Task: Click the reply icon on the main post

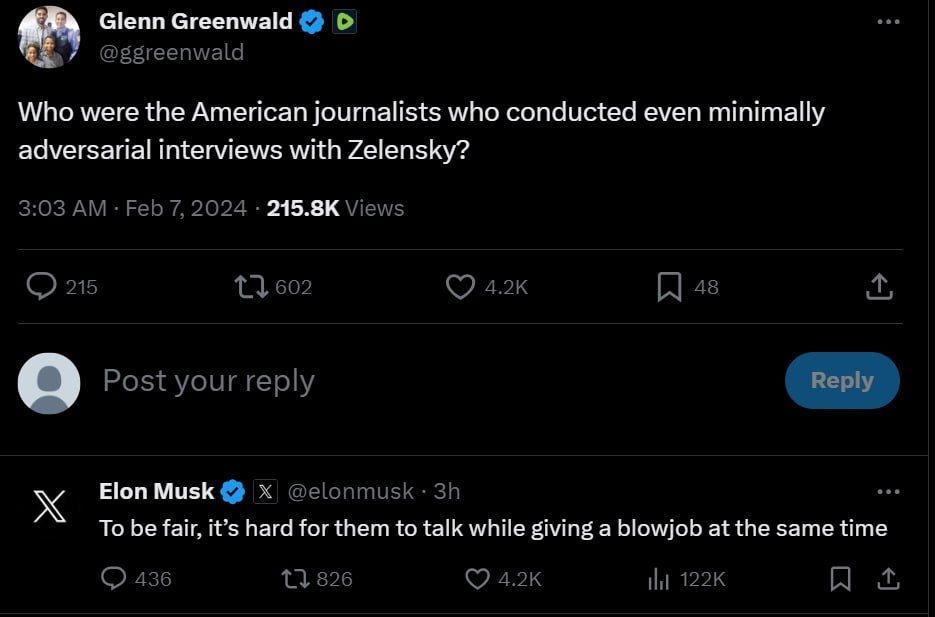Action: (x=41, y=287)
